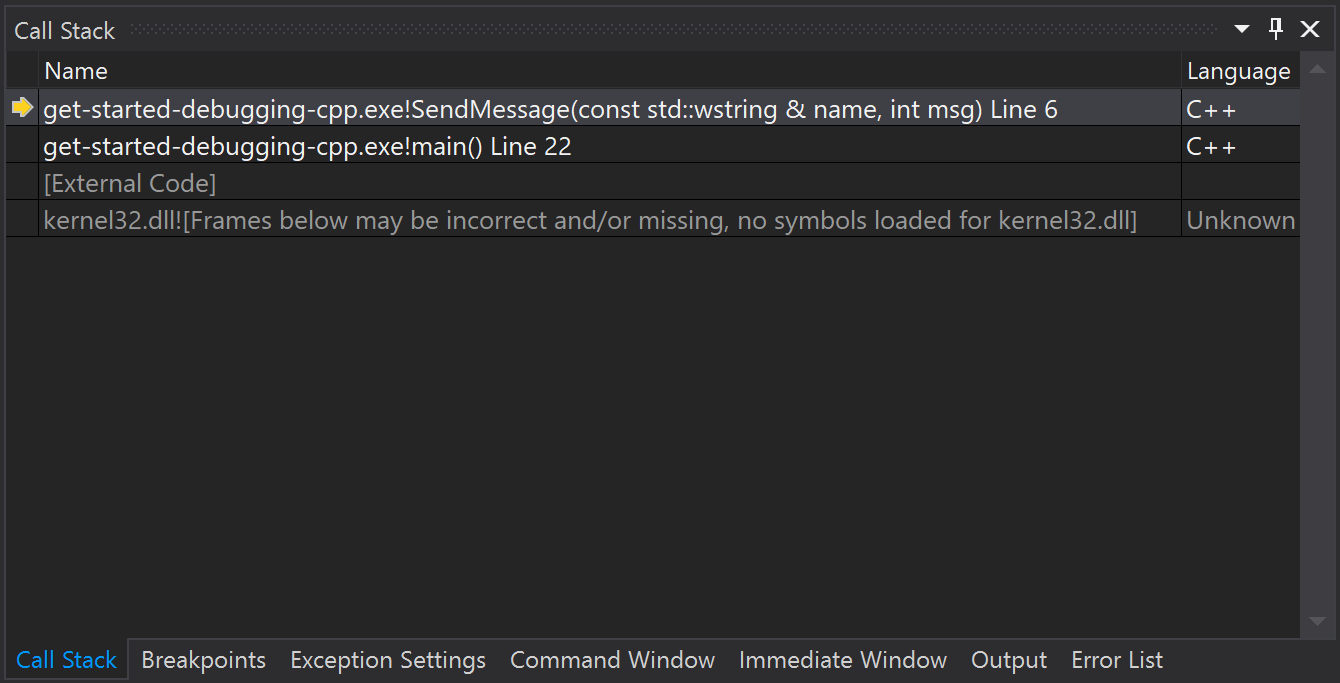The width and height of the screenshot is (1340, 683).
Task: Click the yellow current frame arrow indicator
Action: tap(21, 108)
